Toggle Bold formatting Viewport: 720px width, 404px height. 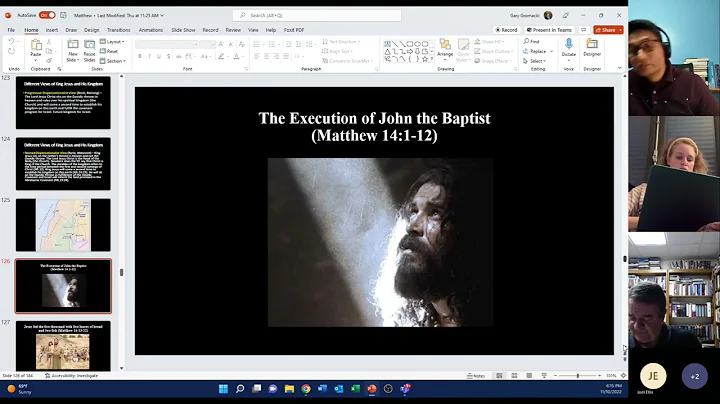click(140, 56)
